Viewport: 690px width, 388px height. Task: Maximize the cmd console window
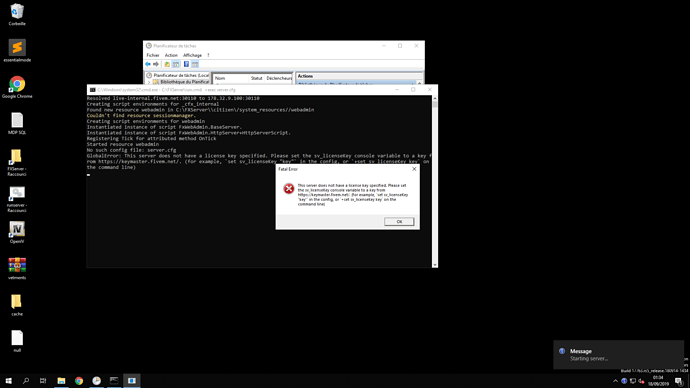pos(413,89)
